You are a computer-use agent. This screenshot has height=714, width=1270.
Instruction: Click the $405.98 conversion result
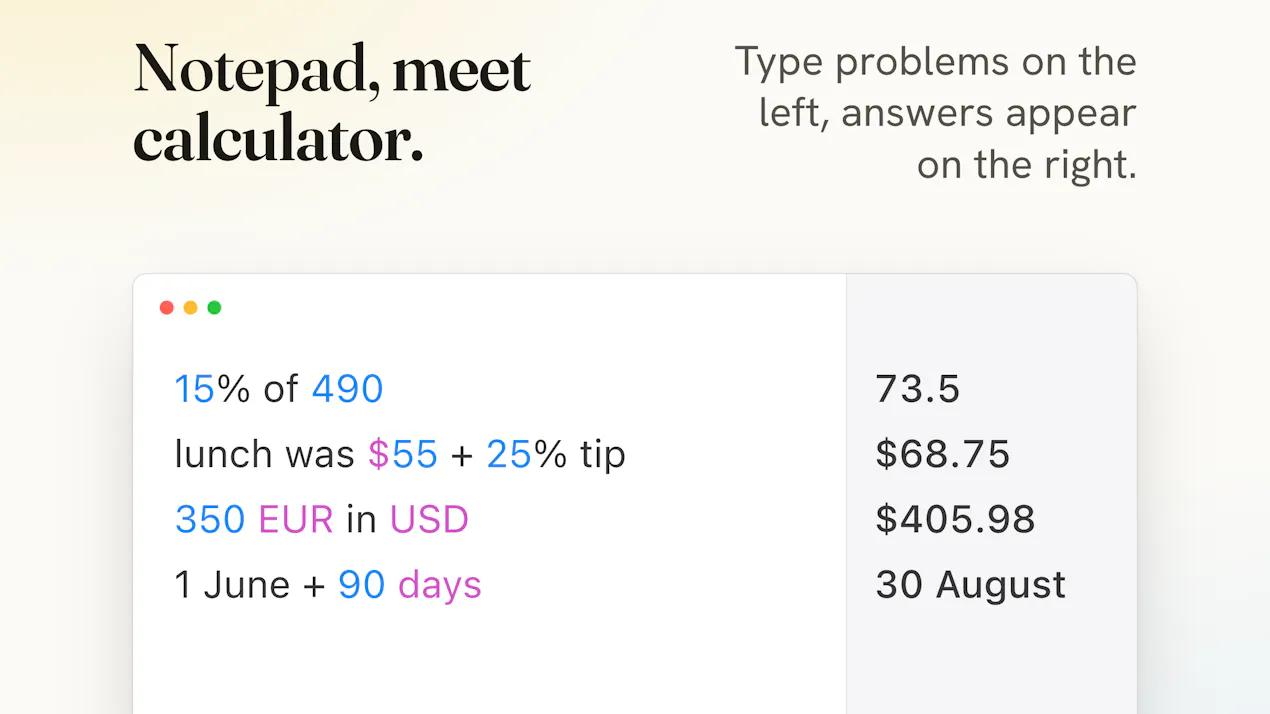(956, 520)
